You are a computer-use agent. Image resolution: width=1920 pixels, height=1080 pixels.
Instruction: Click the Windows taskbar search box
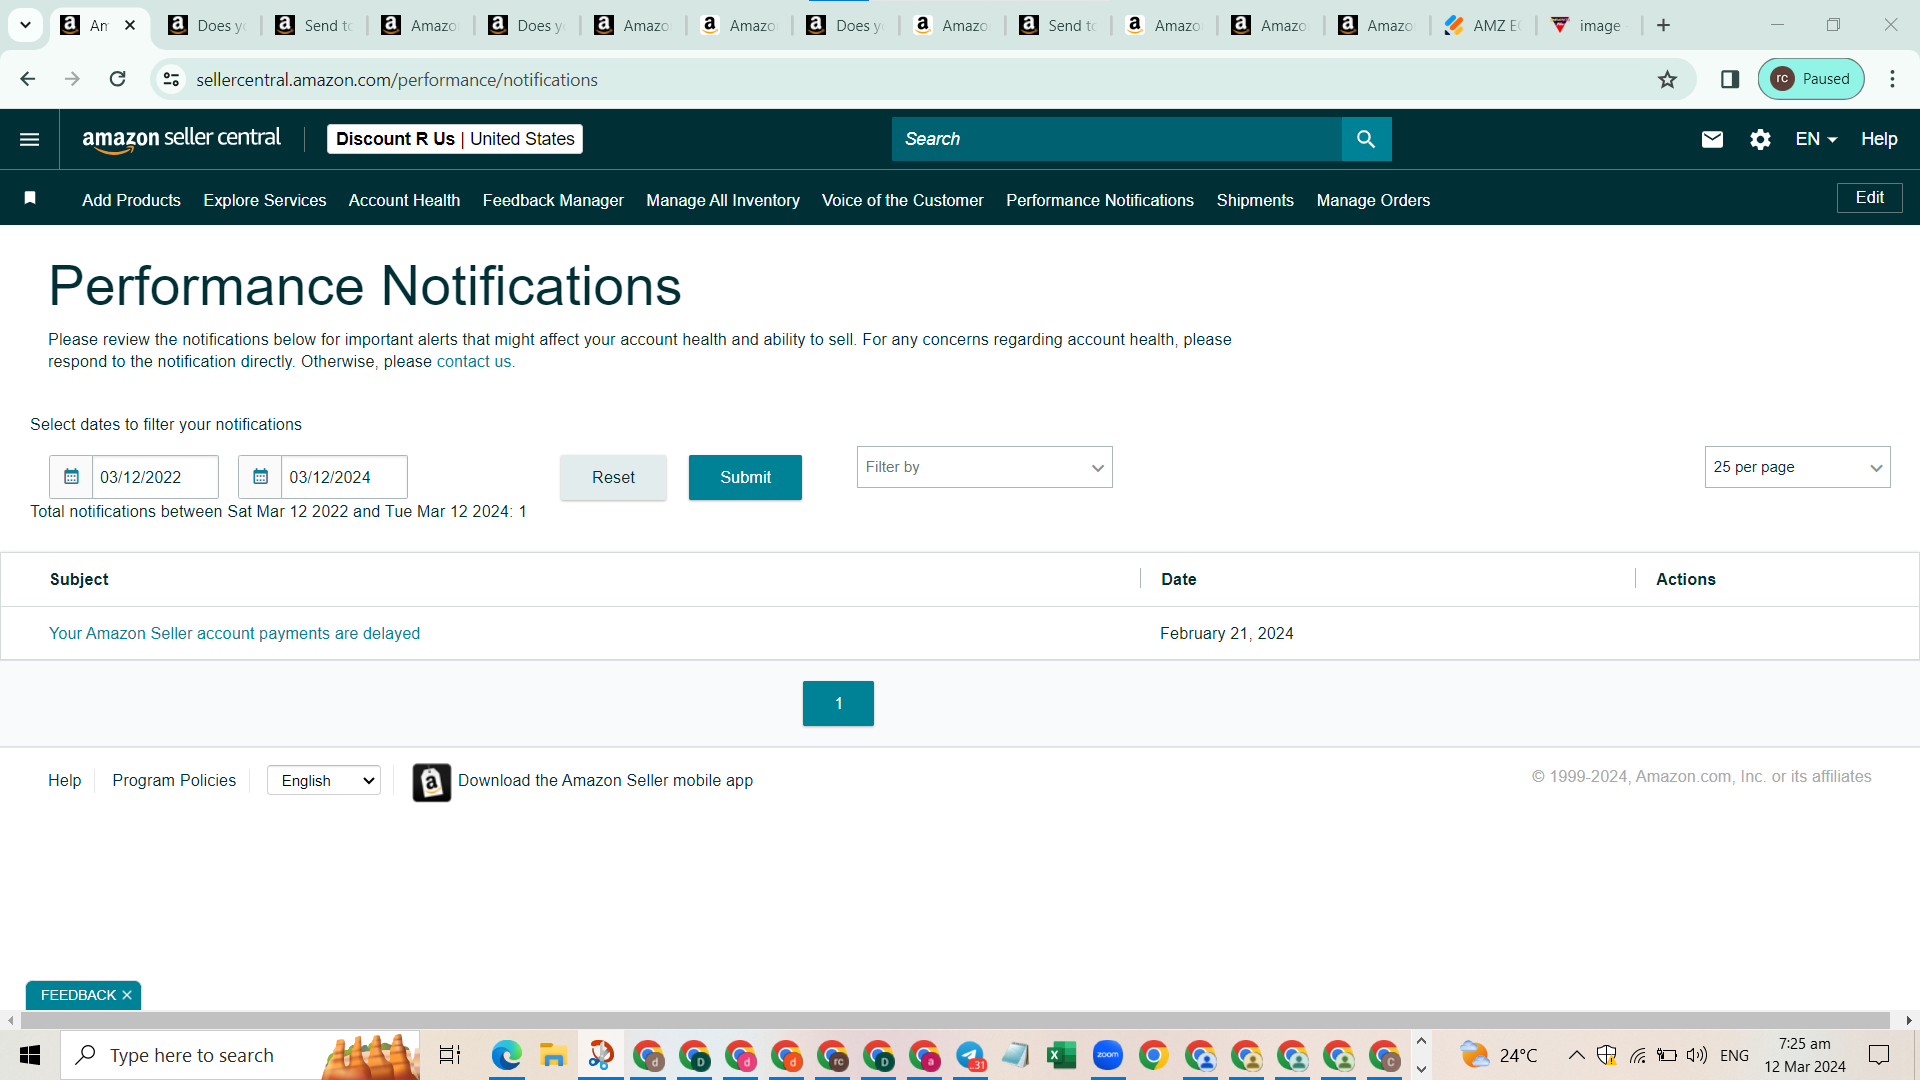click(x=240, y=1055)
